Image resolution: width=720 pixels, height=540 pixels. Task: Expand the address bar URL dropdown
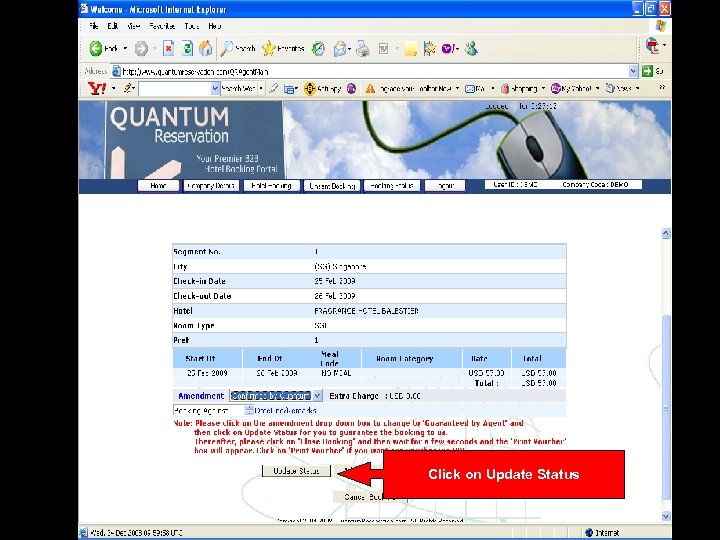click(x=633, y=71)
